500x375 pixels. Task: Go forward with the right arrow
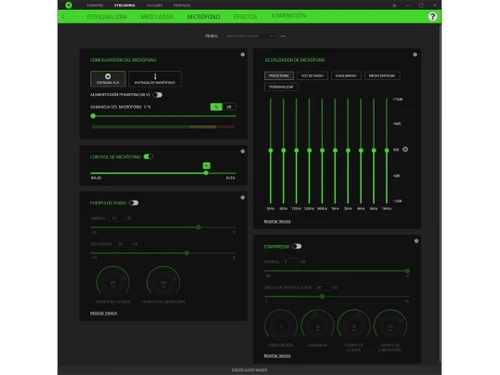[x=74, y=16]
